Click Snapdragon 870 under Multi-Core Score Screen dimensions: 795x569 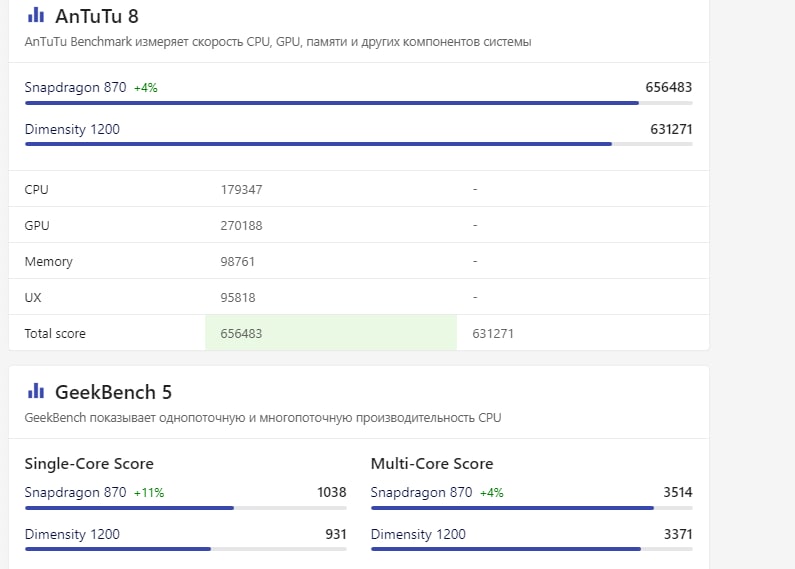pyautogui.click(x=421, y=492)
